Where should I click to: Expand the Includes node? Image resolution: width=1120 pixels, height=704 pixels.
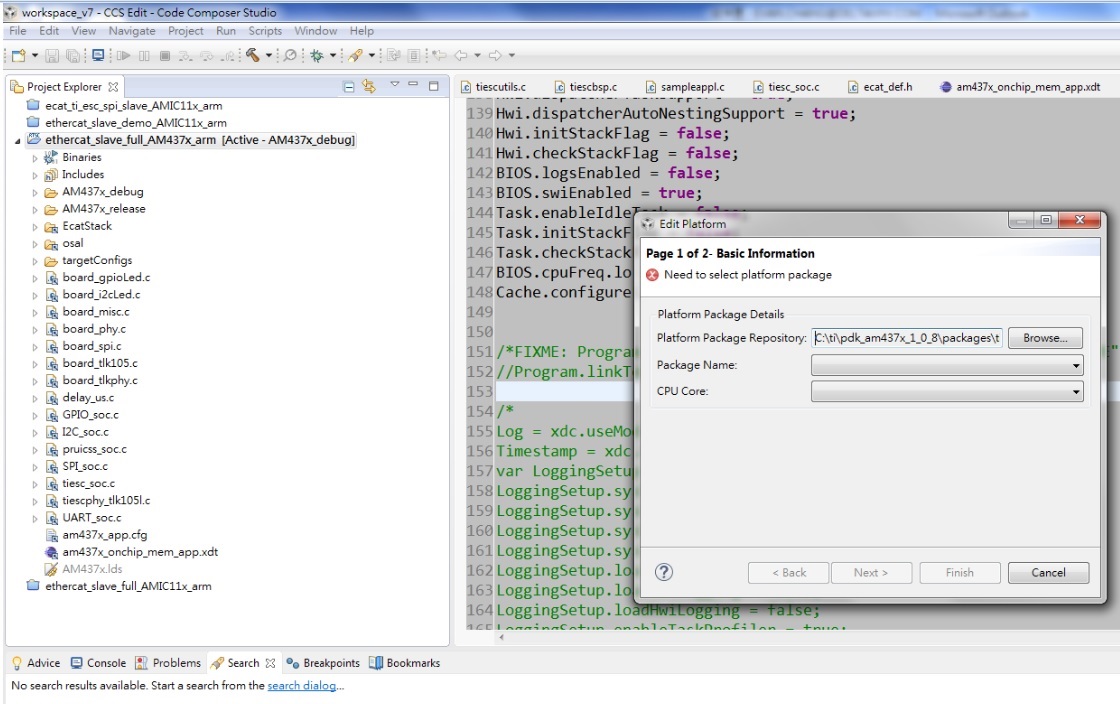click(35, 175)
